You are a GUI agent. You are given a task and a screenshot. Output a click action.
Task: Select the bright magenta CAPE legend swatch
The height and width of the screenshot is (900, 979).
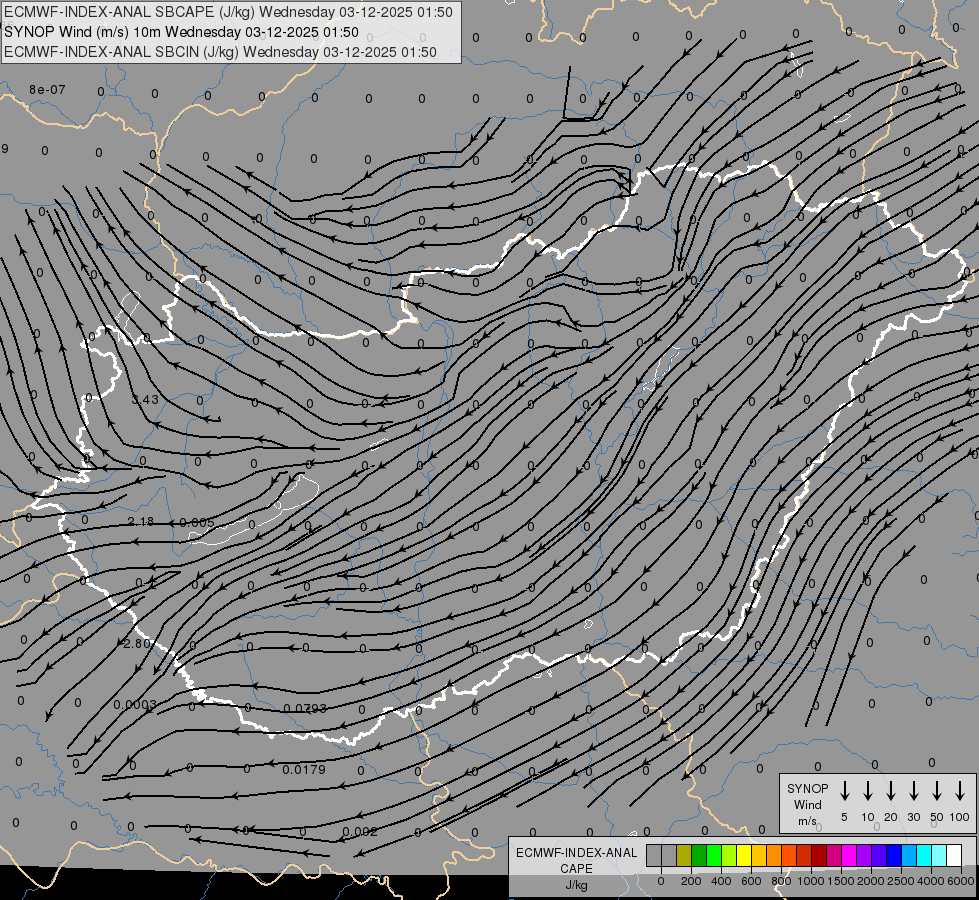point(849,855)
